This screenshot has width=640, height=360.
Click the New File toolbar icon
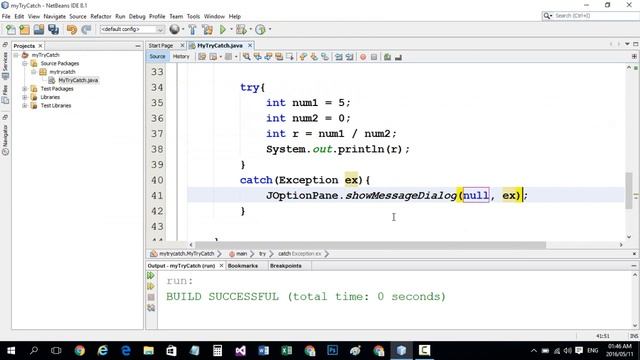click(x=11, y=29)
